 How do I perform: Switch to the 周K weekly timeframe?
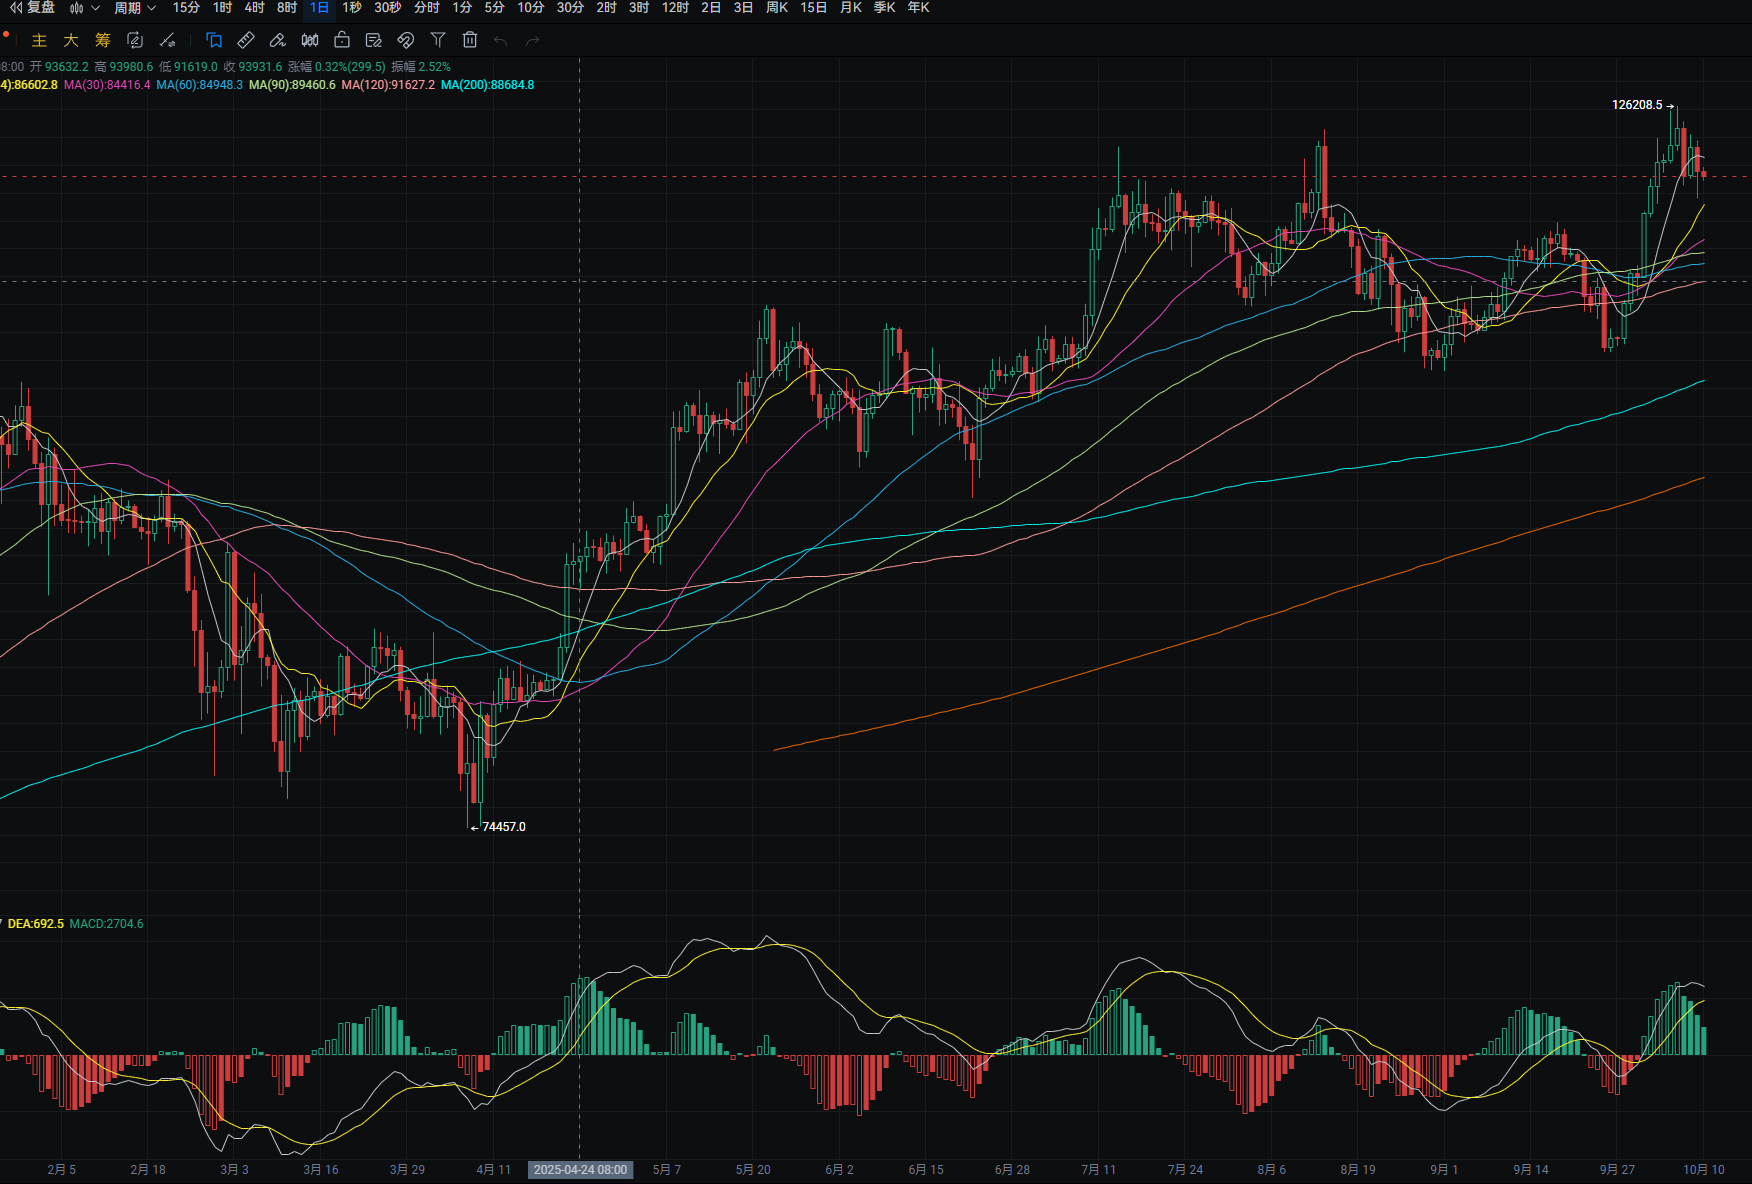(x=776, y=8)
